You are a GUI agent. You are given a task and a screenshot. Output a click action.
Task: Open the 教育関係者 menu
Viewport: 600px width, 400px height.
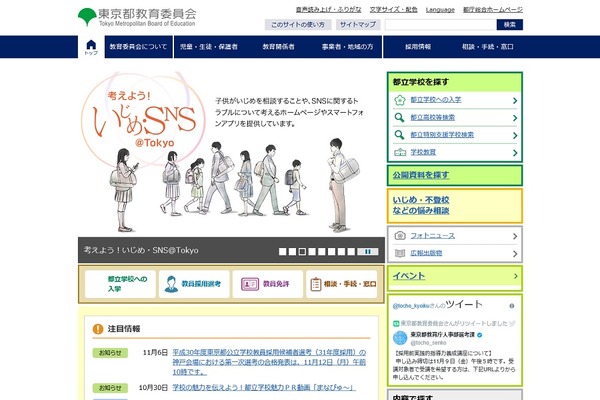278,47
